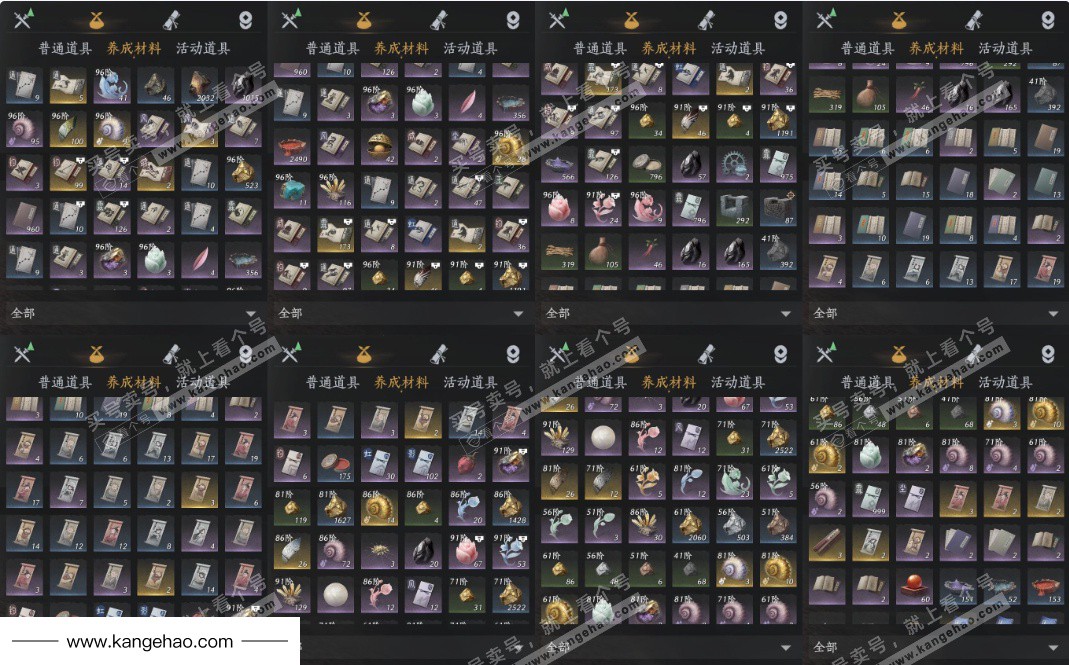Select the red coin tins showing 175
Viewport: 1069px width, 665px height.
click(336, 464)
